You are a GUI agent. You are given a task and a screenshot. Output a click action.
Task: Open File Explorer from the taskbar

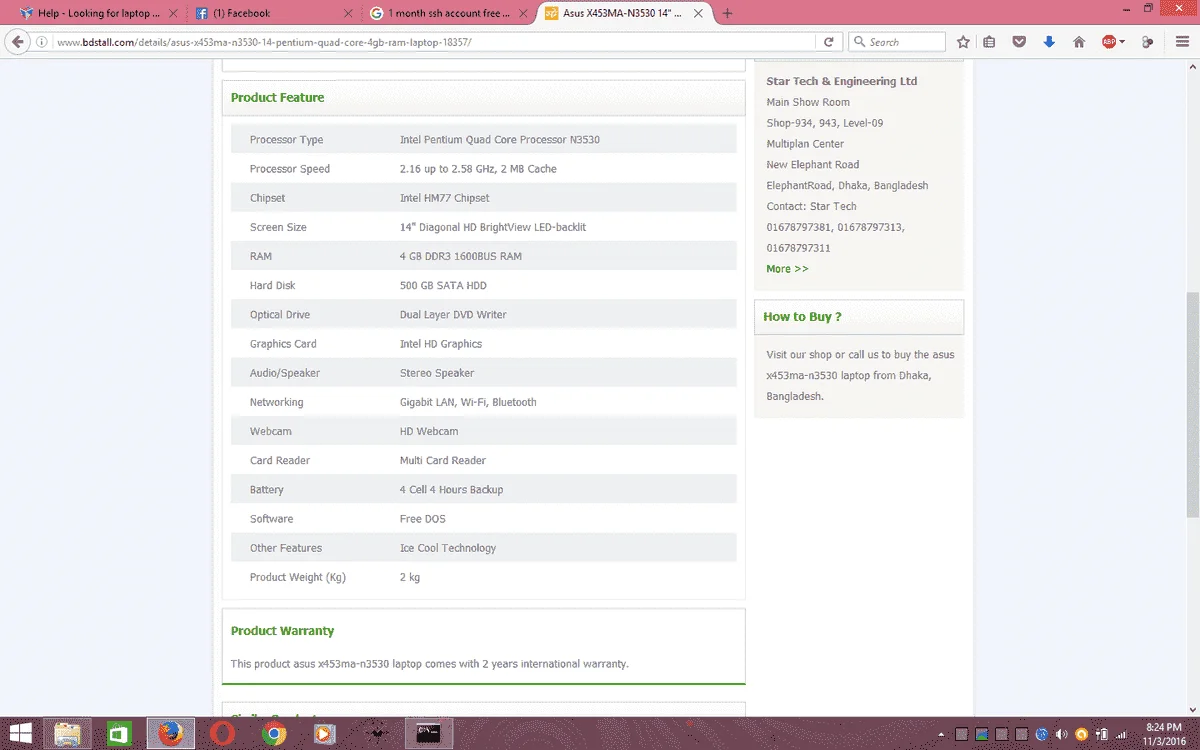click(68, 734)
